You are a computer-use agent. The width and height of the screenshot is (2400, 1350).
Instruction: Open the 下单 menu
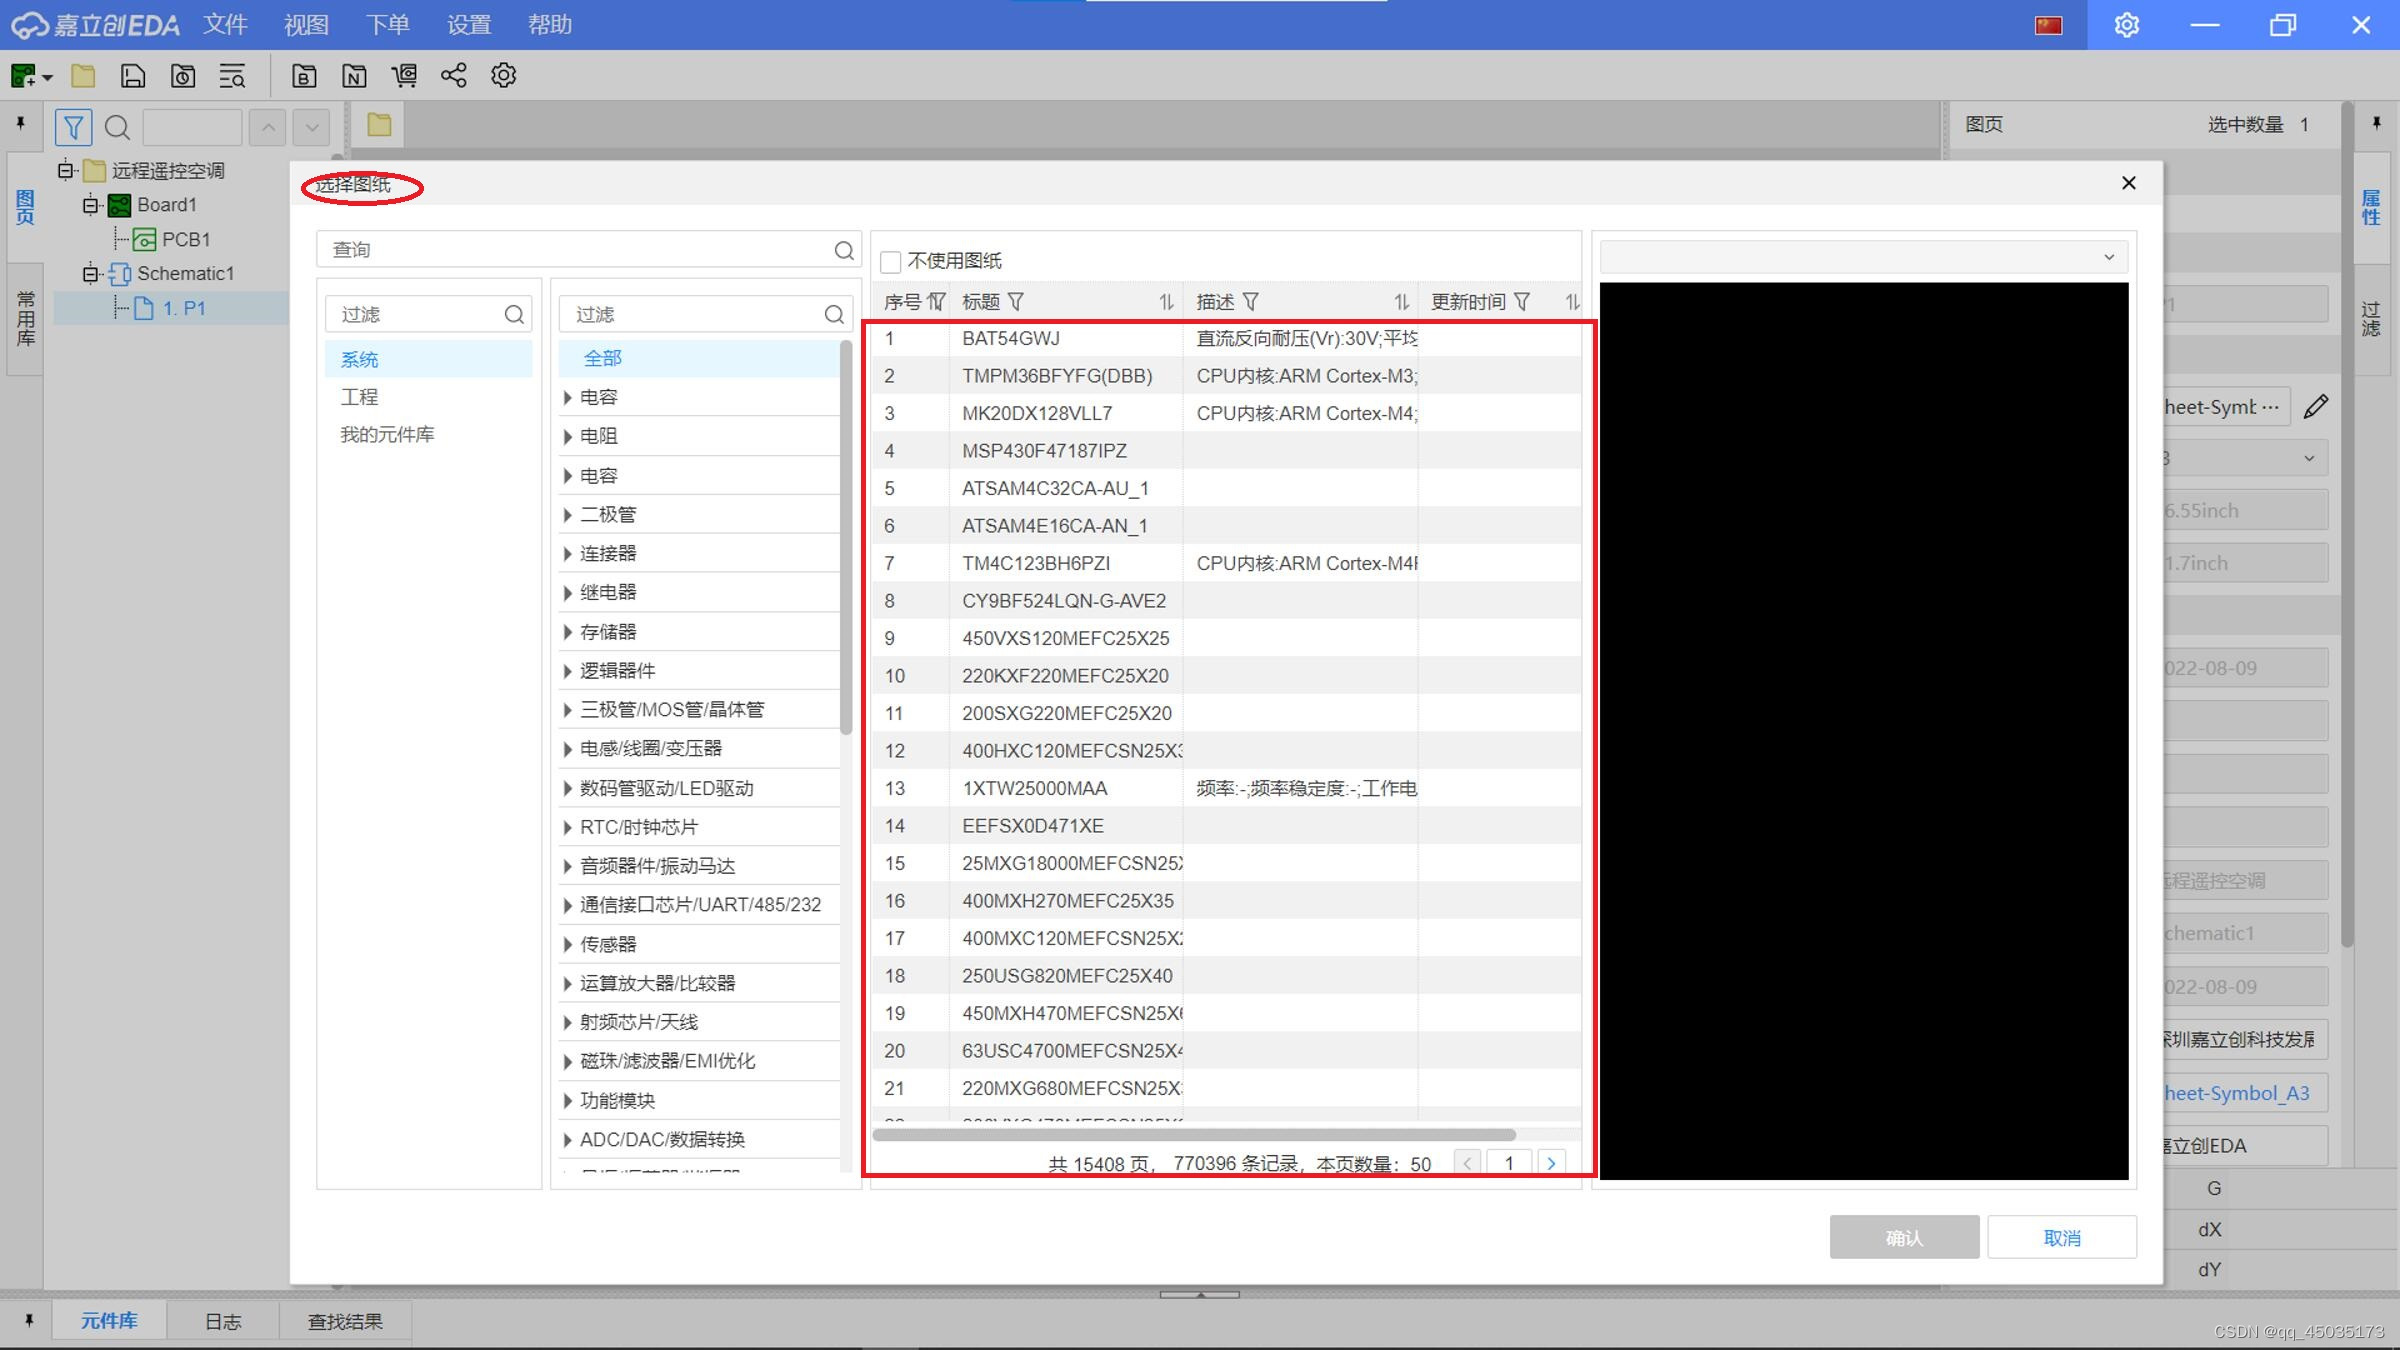pyautogui.click(x=387, y=25)
